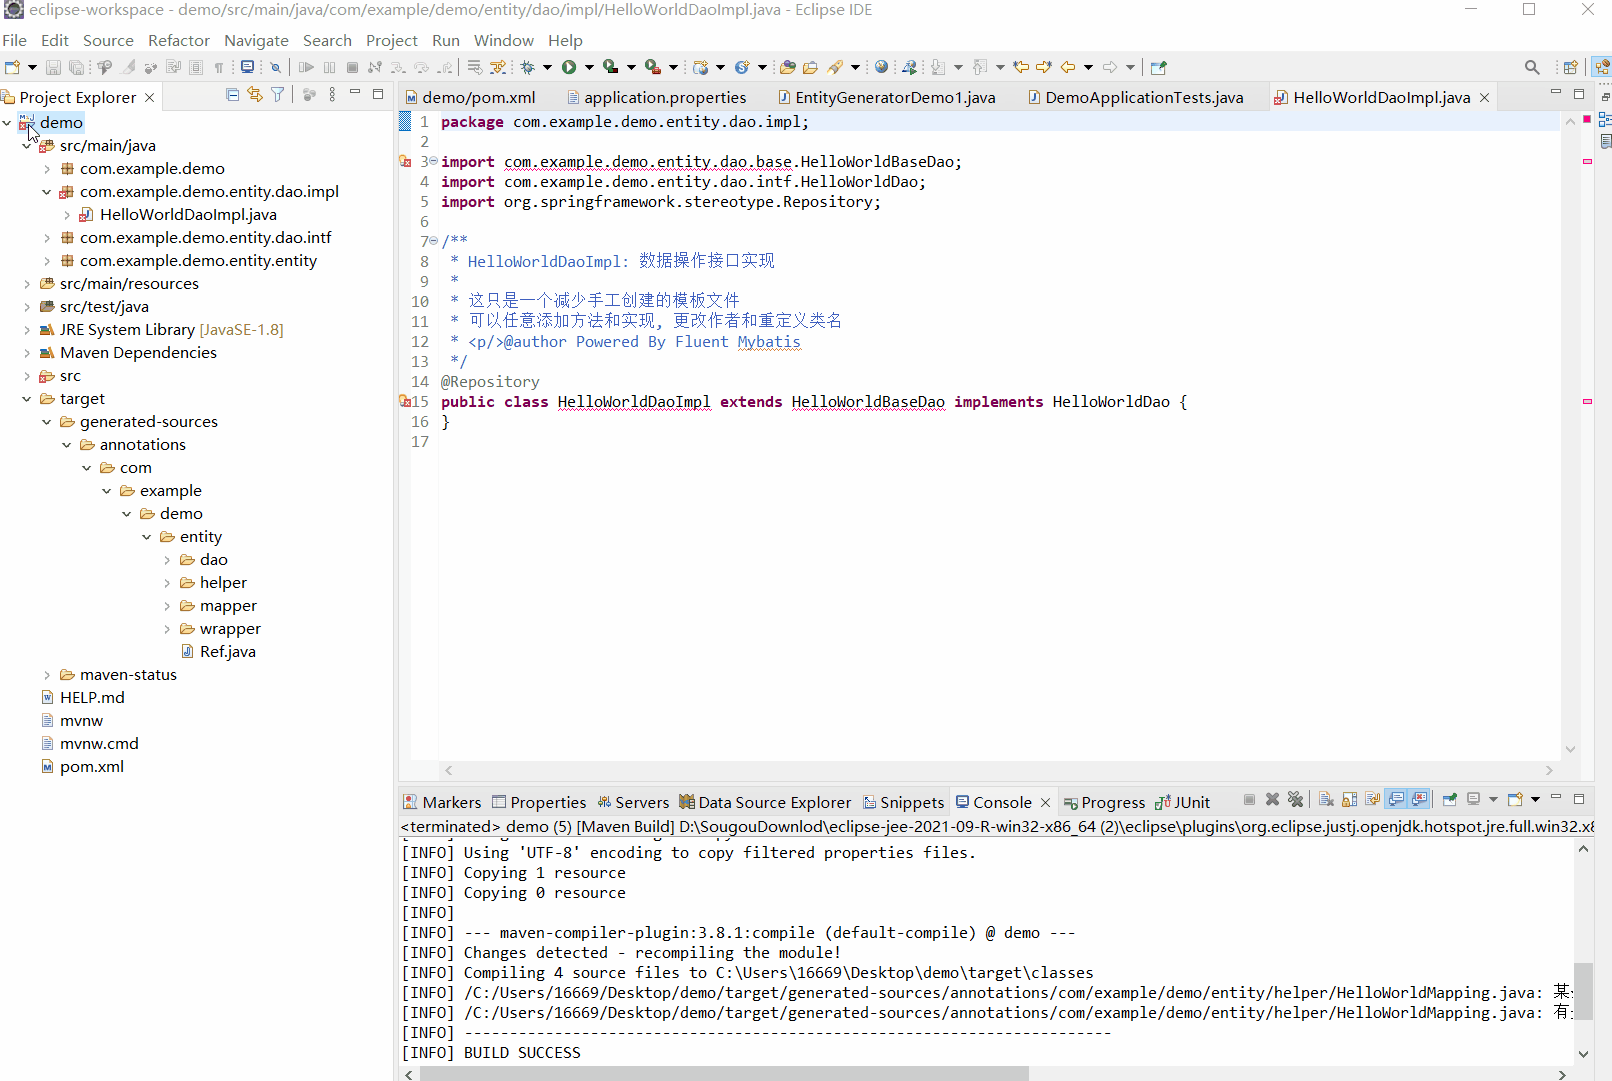The height and width of the screenshot is (1081, 1612).
Task: Click the Console horizontal scrollbar thumb
Action: 724,1073
